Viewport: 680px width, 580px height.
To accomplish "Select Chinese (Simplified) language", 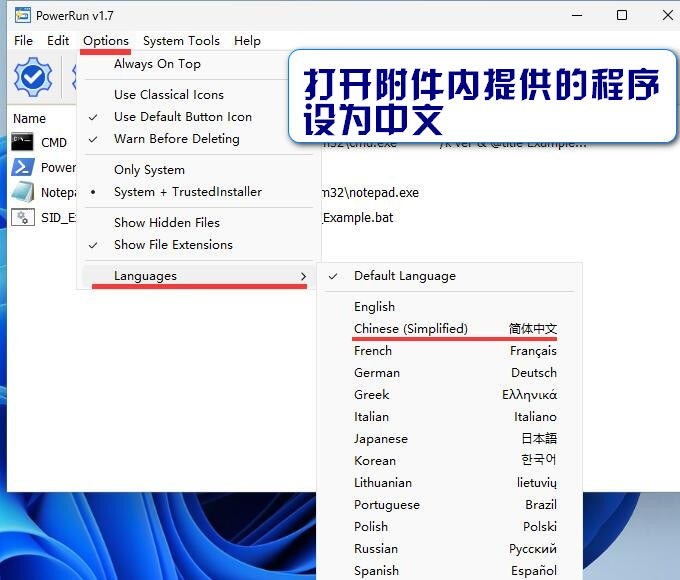I will click(x=449, y=329).
